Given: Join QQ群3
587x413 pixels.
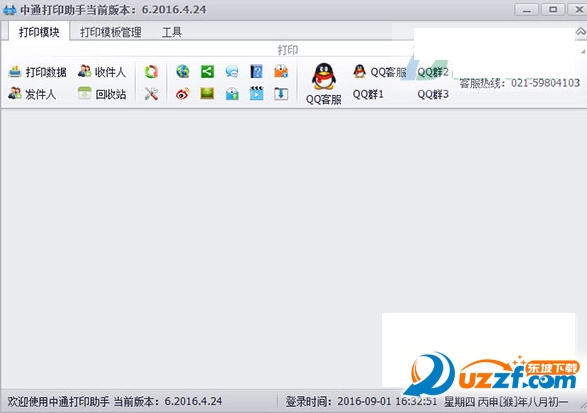Looking at the screenshot, I should click(433, 94).
